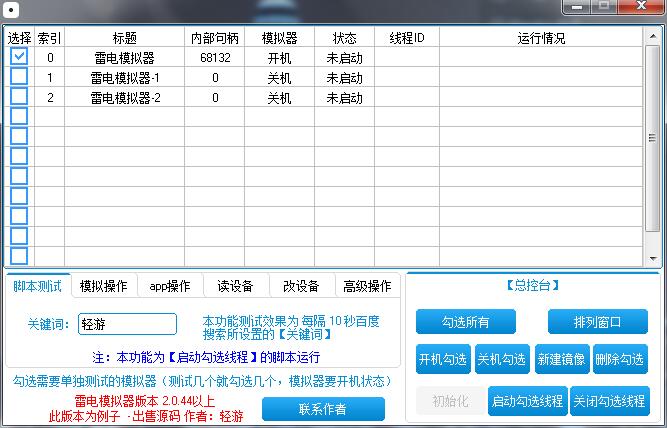Click the 排列窗口 button
The height and width of the screenshot is (428, 667).
598,322
